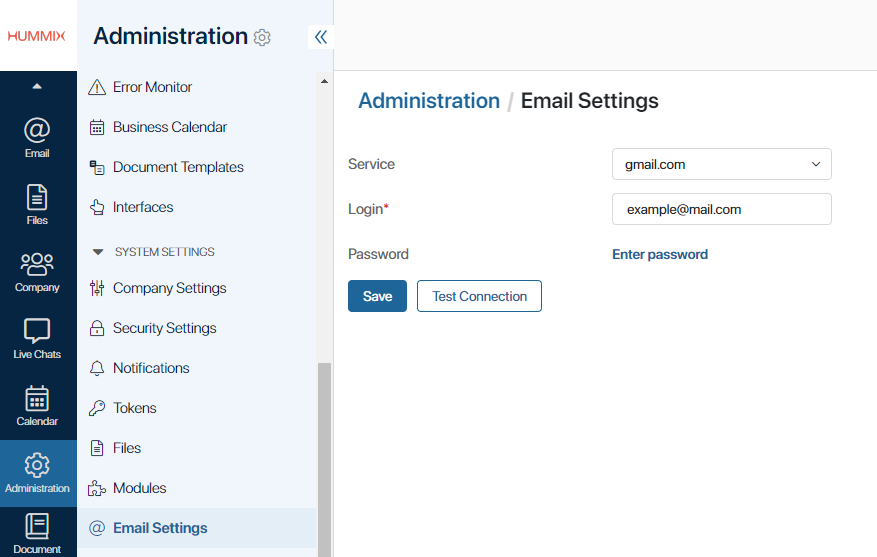Viewport: 877px width, 557px height.
Task: Click the Save button
Action: [377, 296]
